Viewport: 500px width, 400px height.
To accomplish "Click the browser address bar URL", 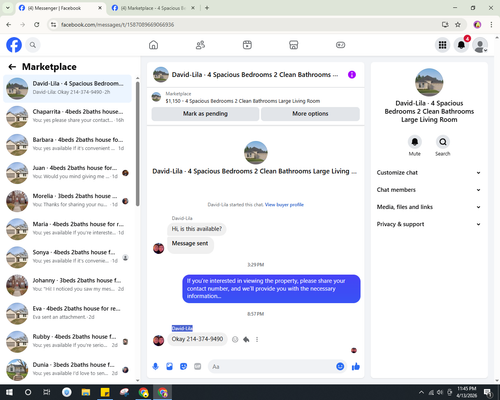I will (117, 25).
